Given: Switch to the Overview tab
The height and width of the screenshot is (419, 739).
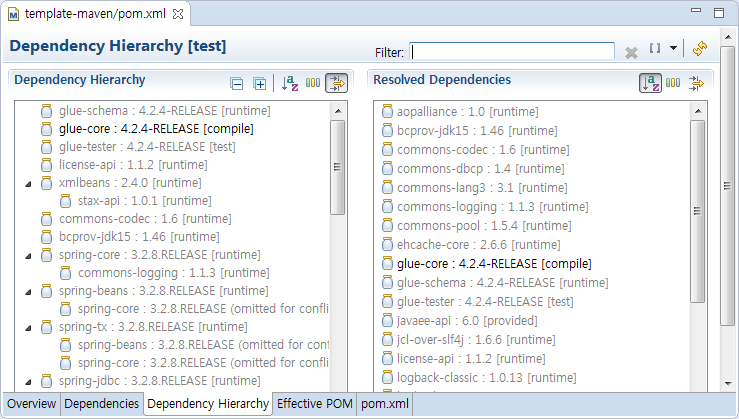Looking at the screenshot, I should tap(32, 404).
